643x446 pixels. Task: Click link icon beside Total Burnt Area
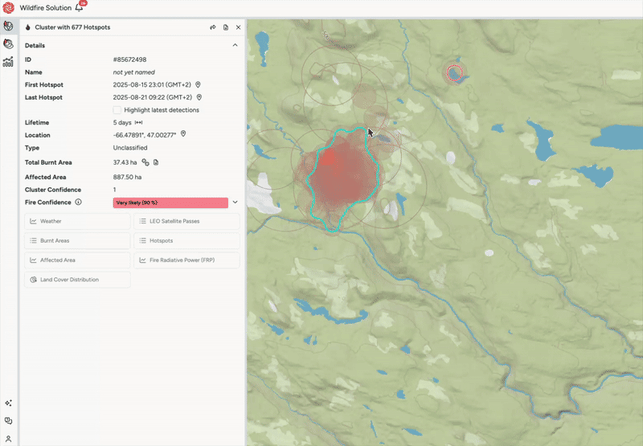pos(145,162)
